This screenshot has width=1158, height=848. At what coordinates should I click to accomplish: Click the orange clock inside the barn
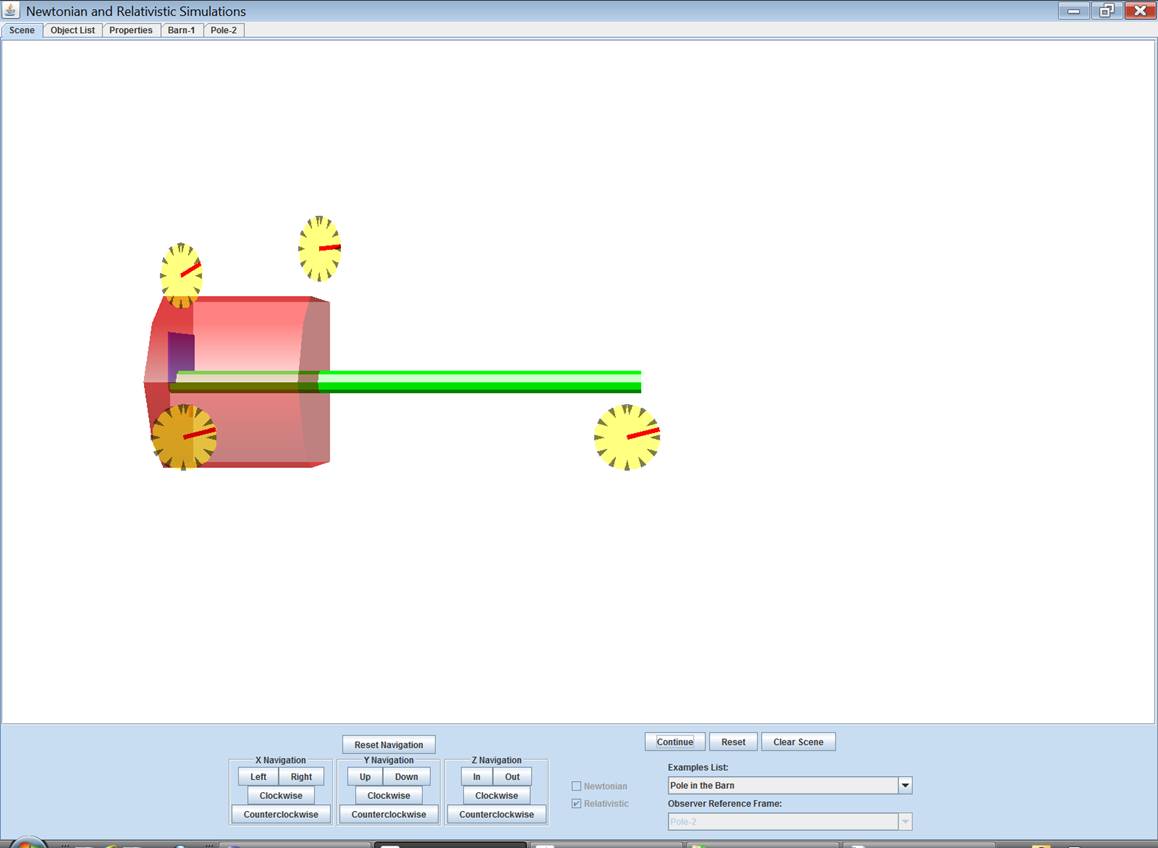click(x=183, y=436)
